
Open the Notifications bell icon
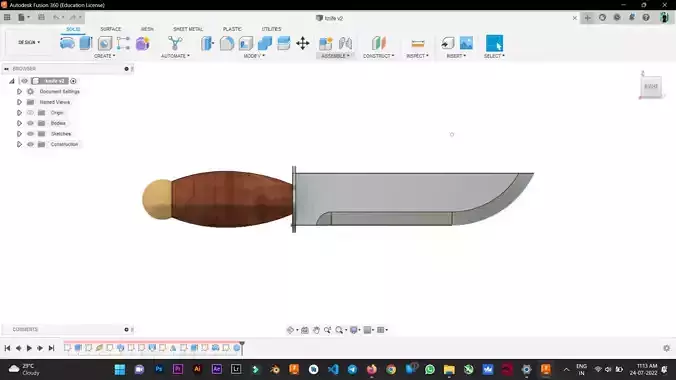coord(632,18)
